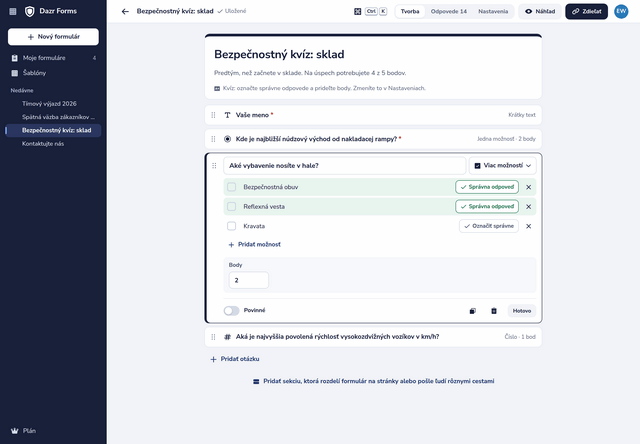
Task: Click the Body points input field
Action: coord(249,280)
